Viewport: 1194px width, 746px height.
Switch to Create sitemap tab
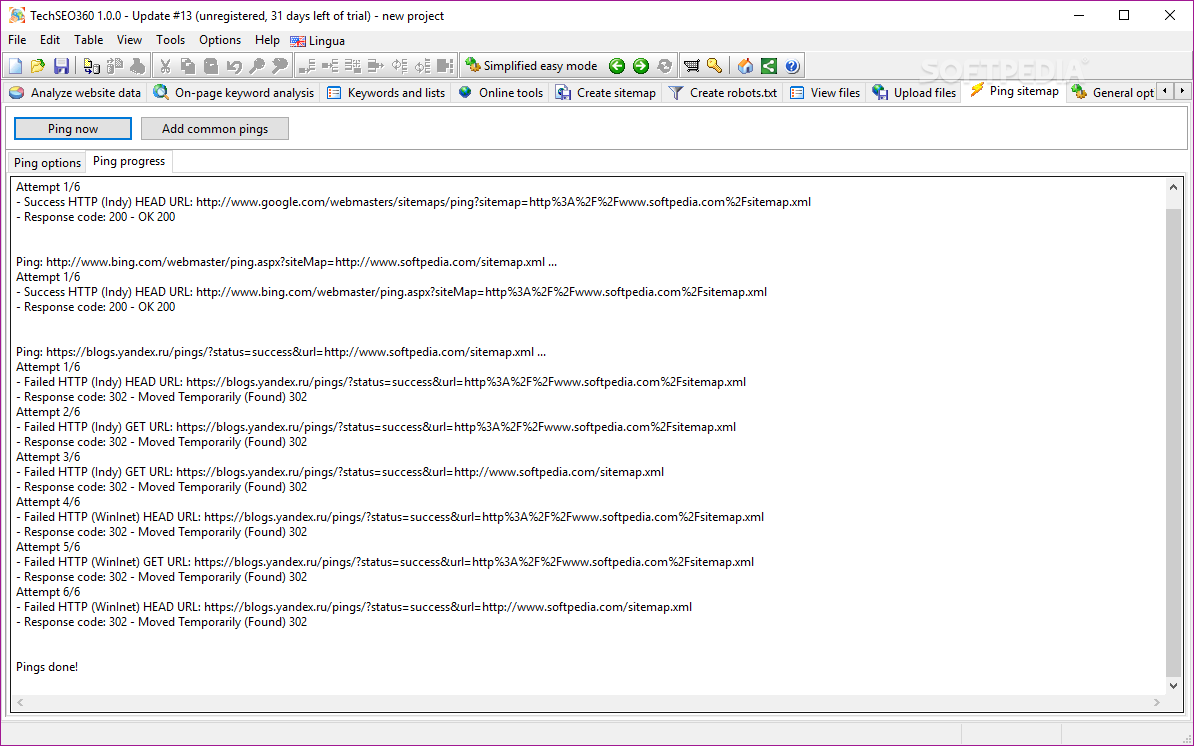(x=605, y=93)
